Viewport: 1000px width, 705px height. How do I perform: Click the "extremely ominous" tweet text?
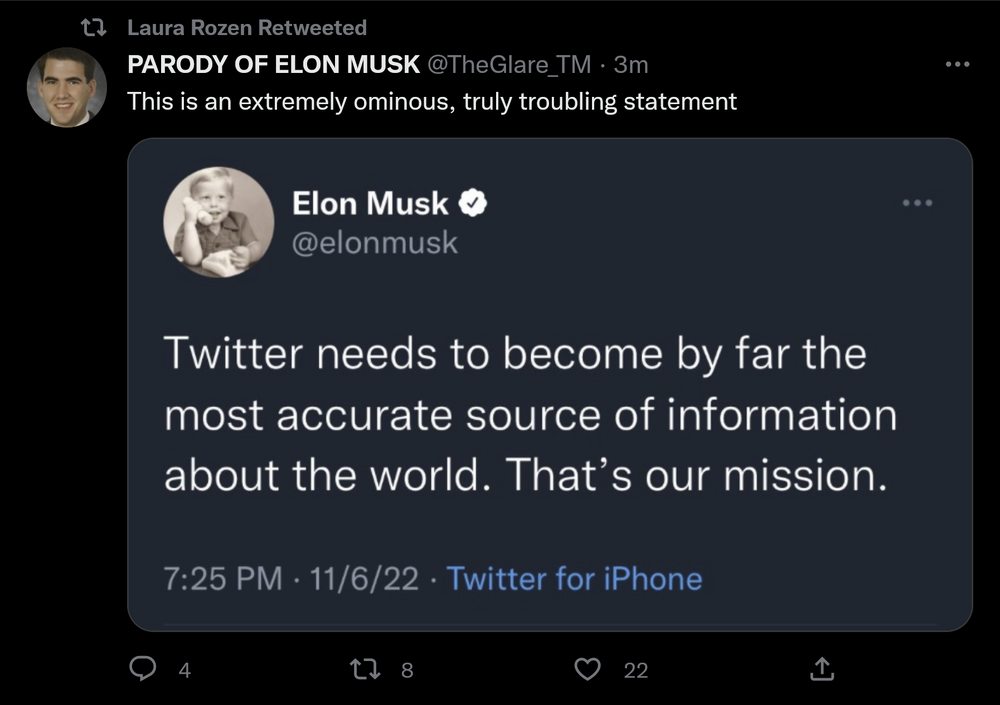pos(432,101)
